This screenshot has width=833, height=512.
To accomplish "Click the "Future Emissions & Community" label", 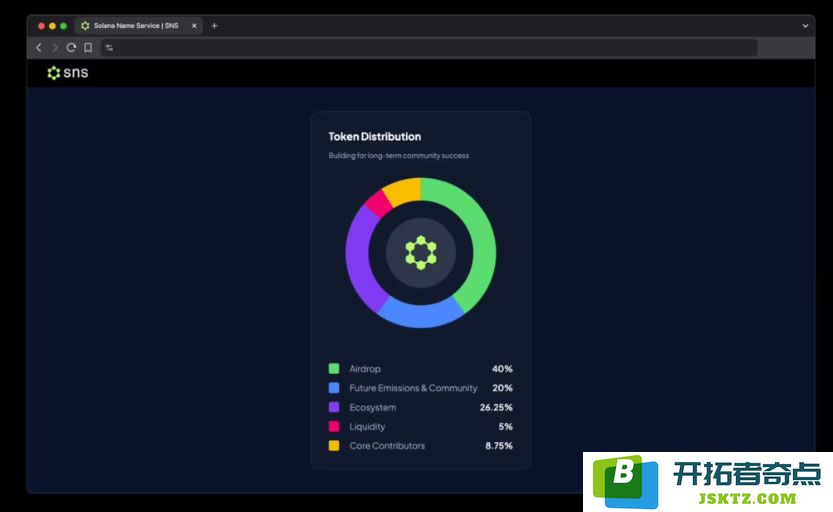I will click(x=413, y=388).
